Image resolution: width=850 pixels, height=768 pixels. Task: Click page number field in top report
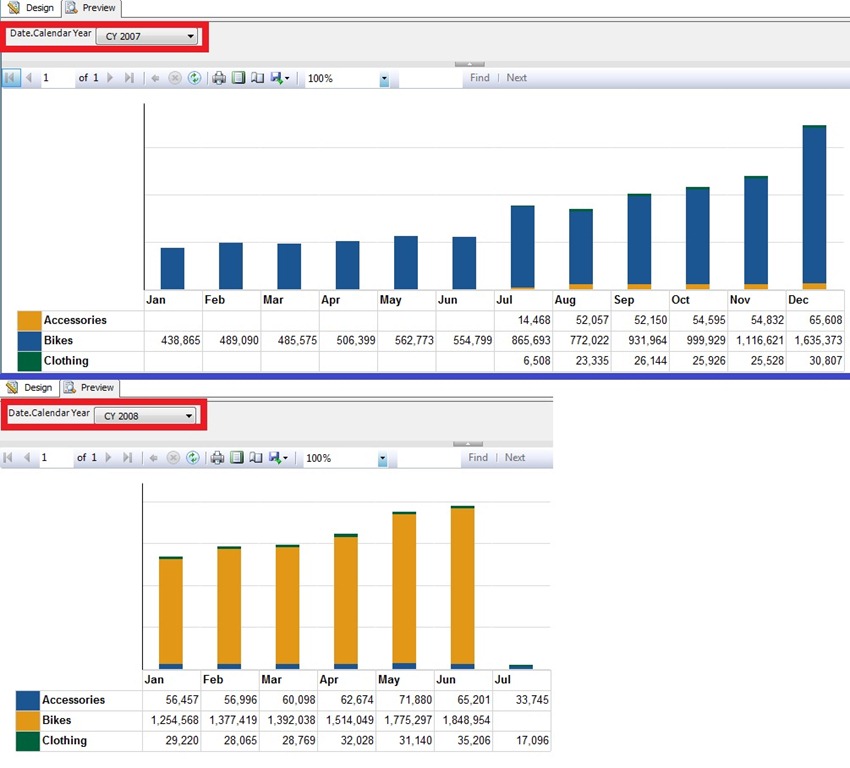click(x=57, y=78)
